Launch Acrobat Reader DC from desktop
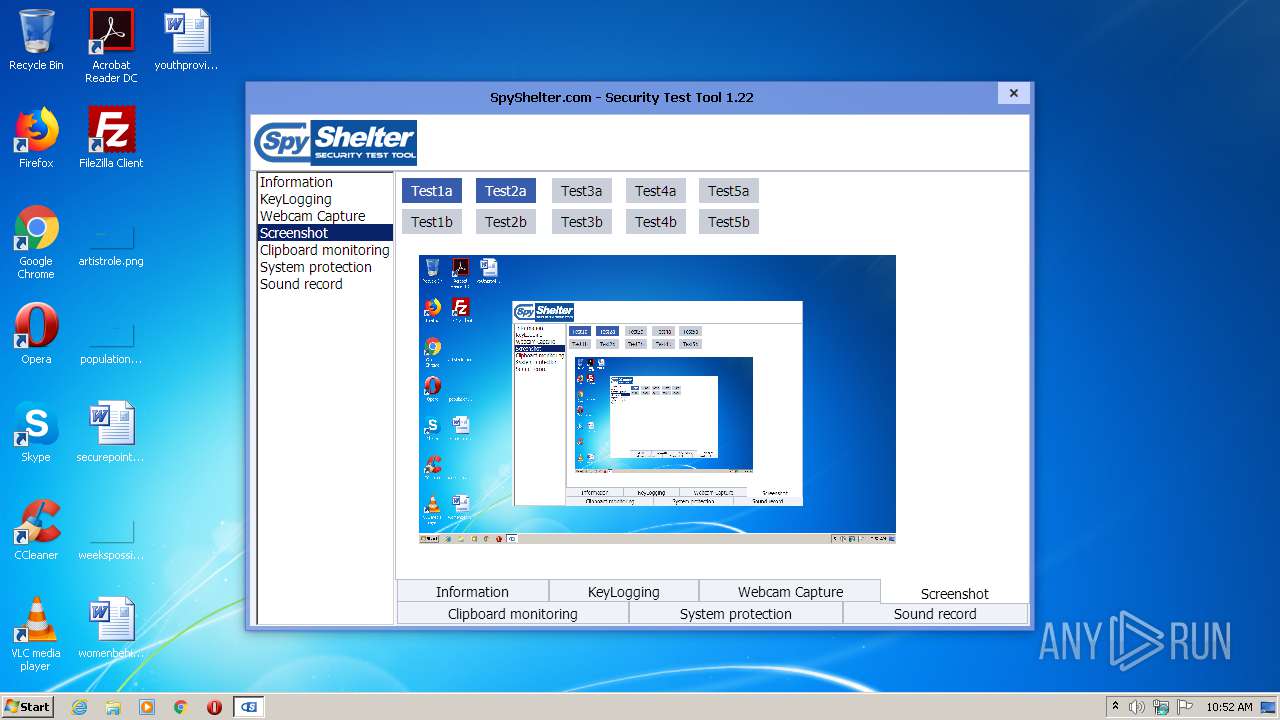 coord(111,45)
